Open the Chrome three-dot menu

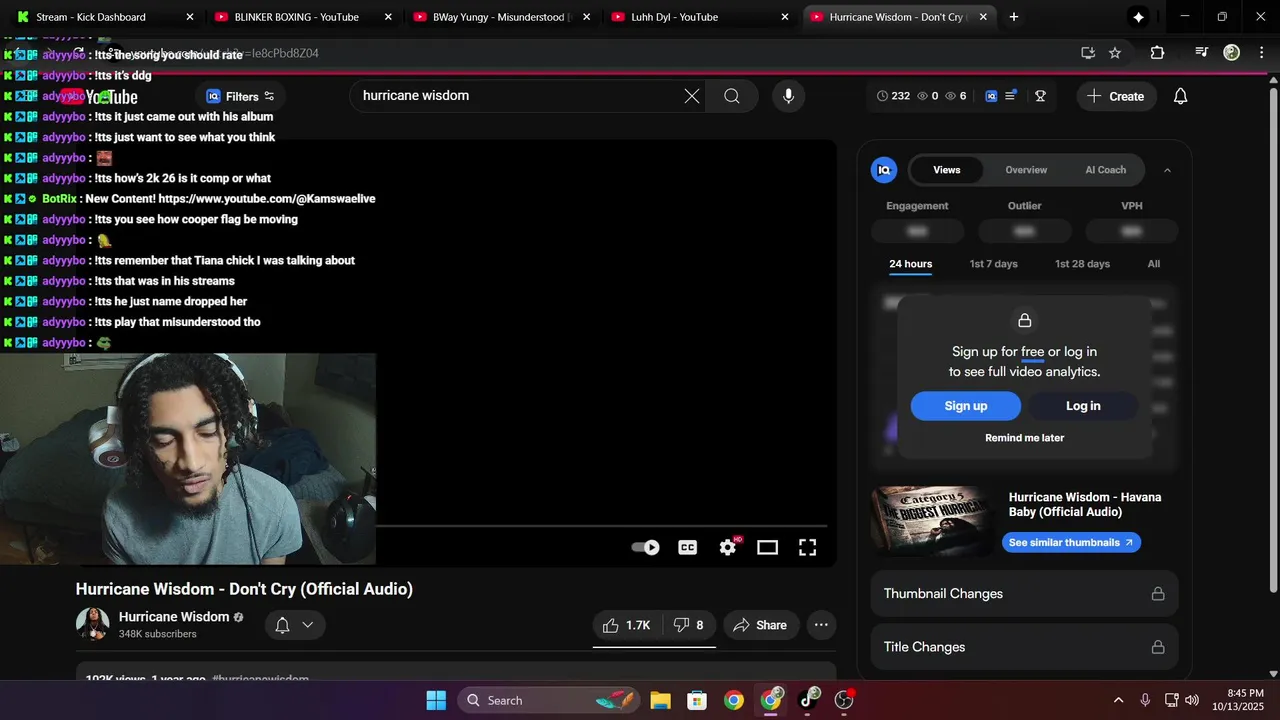coord(1261,53)
